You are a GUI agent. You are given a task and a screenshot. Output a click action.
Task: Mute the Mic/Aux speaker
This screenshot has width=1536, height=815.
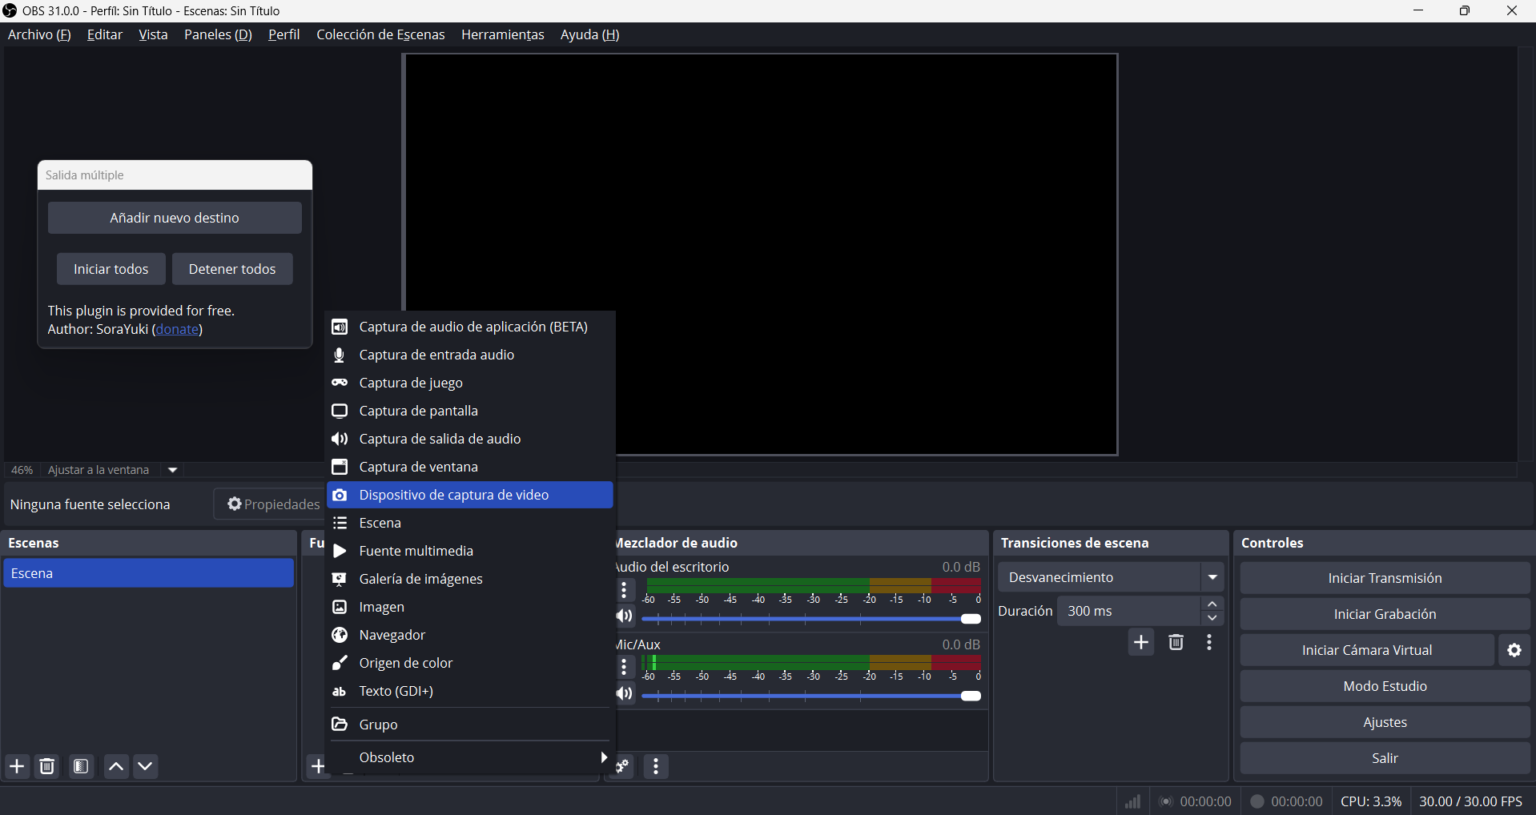[625, 693]
